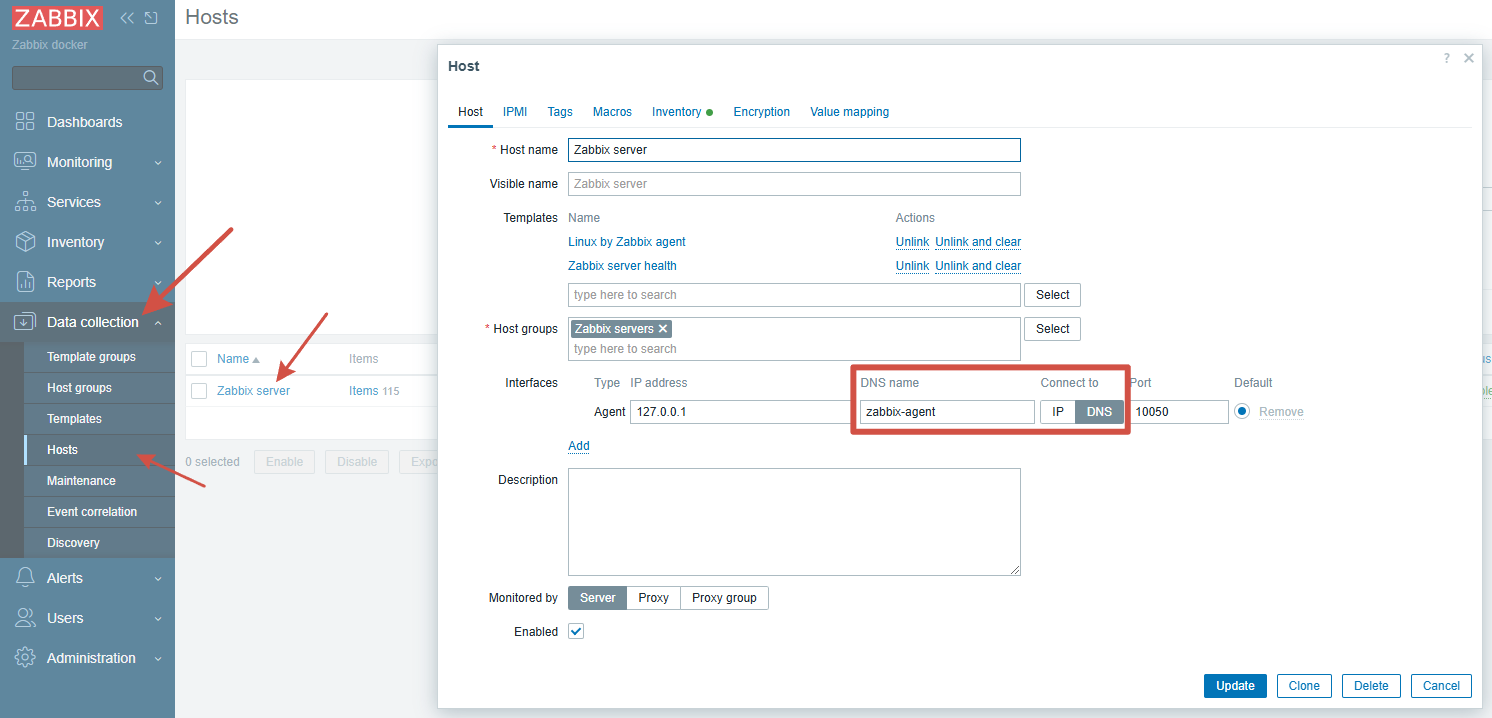This screenshot has height=718, width=1492.
Task: Tick the select-all hosts checkbox
Action: click(x=199, y=359)
